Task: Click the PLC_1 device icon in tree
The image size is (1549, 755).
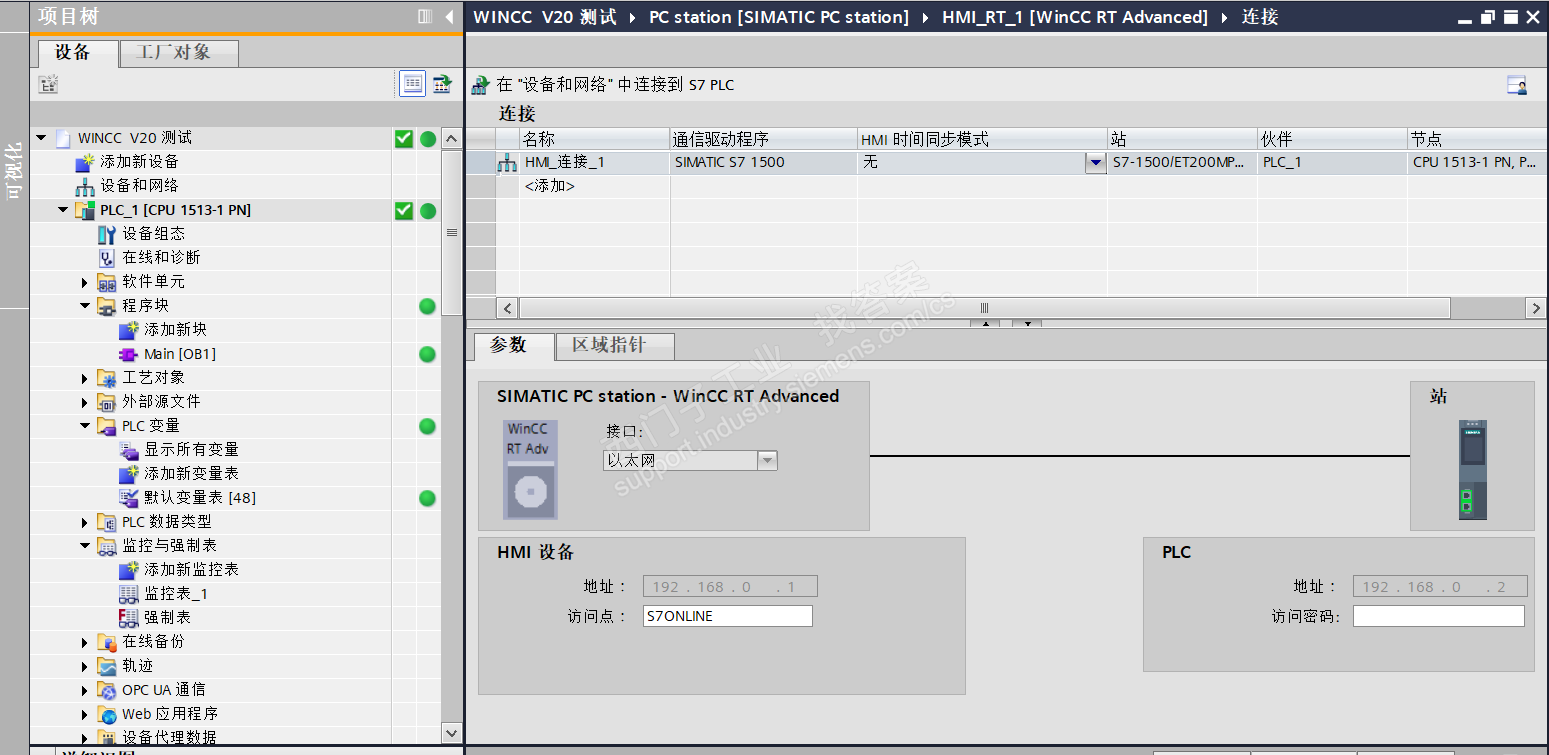Action: (85, 210)
